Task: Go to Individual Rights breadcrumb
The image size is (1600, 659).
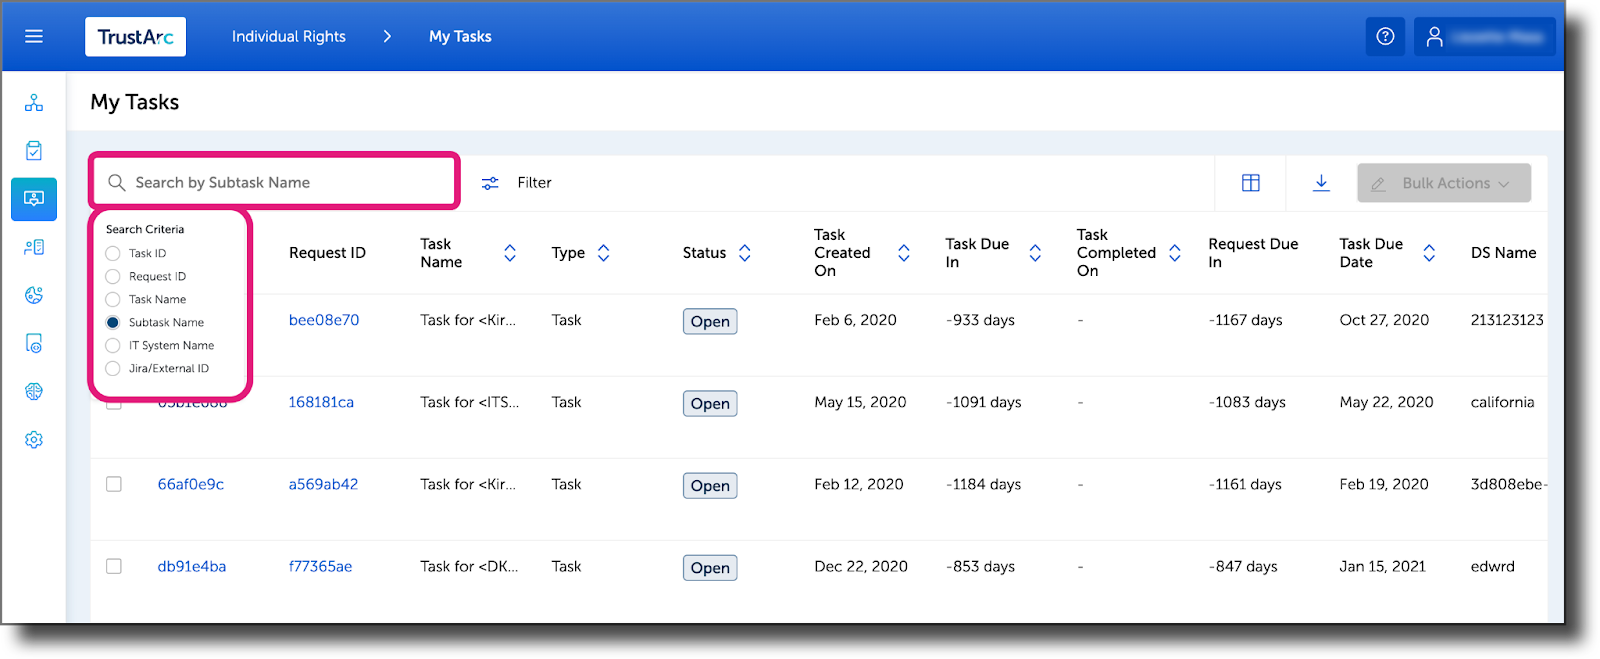Action: tap(289, 37)
